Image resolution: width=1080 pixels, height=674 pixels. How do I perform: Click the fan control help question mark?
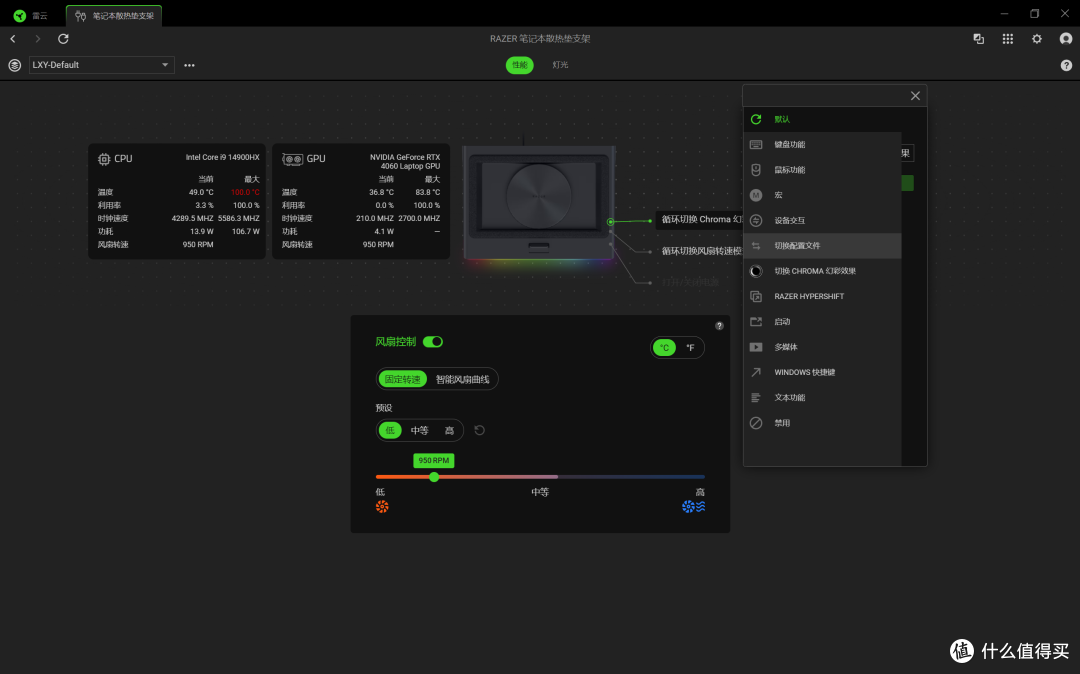click(719, 326)
